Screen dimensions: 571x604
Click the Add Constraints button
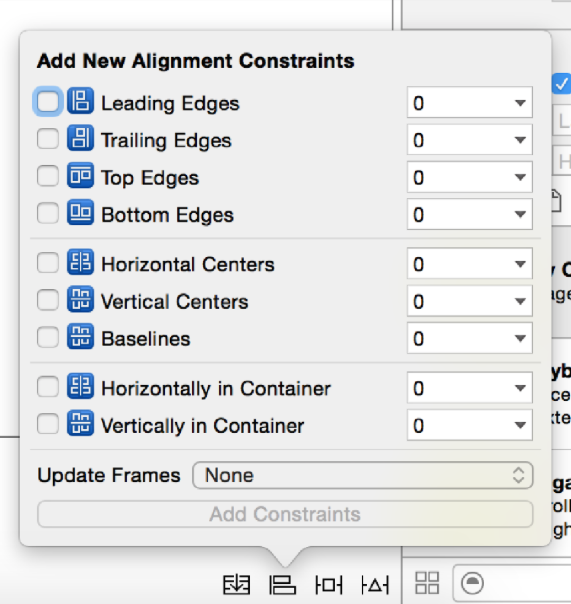pyautogui.click(x=286, y=514)
